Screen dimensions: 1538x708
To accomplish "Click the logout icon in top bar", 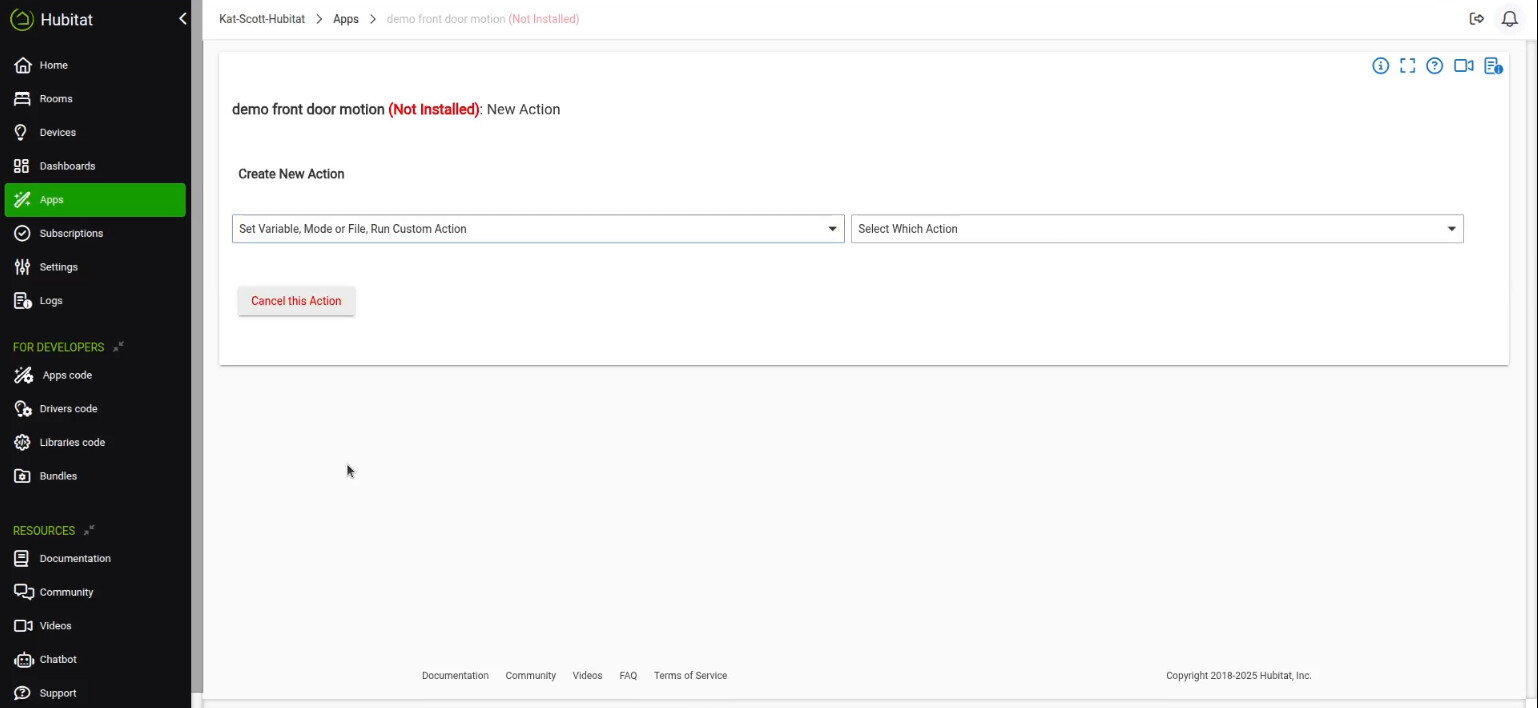I will [x=1476, y=19].
